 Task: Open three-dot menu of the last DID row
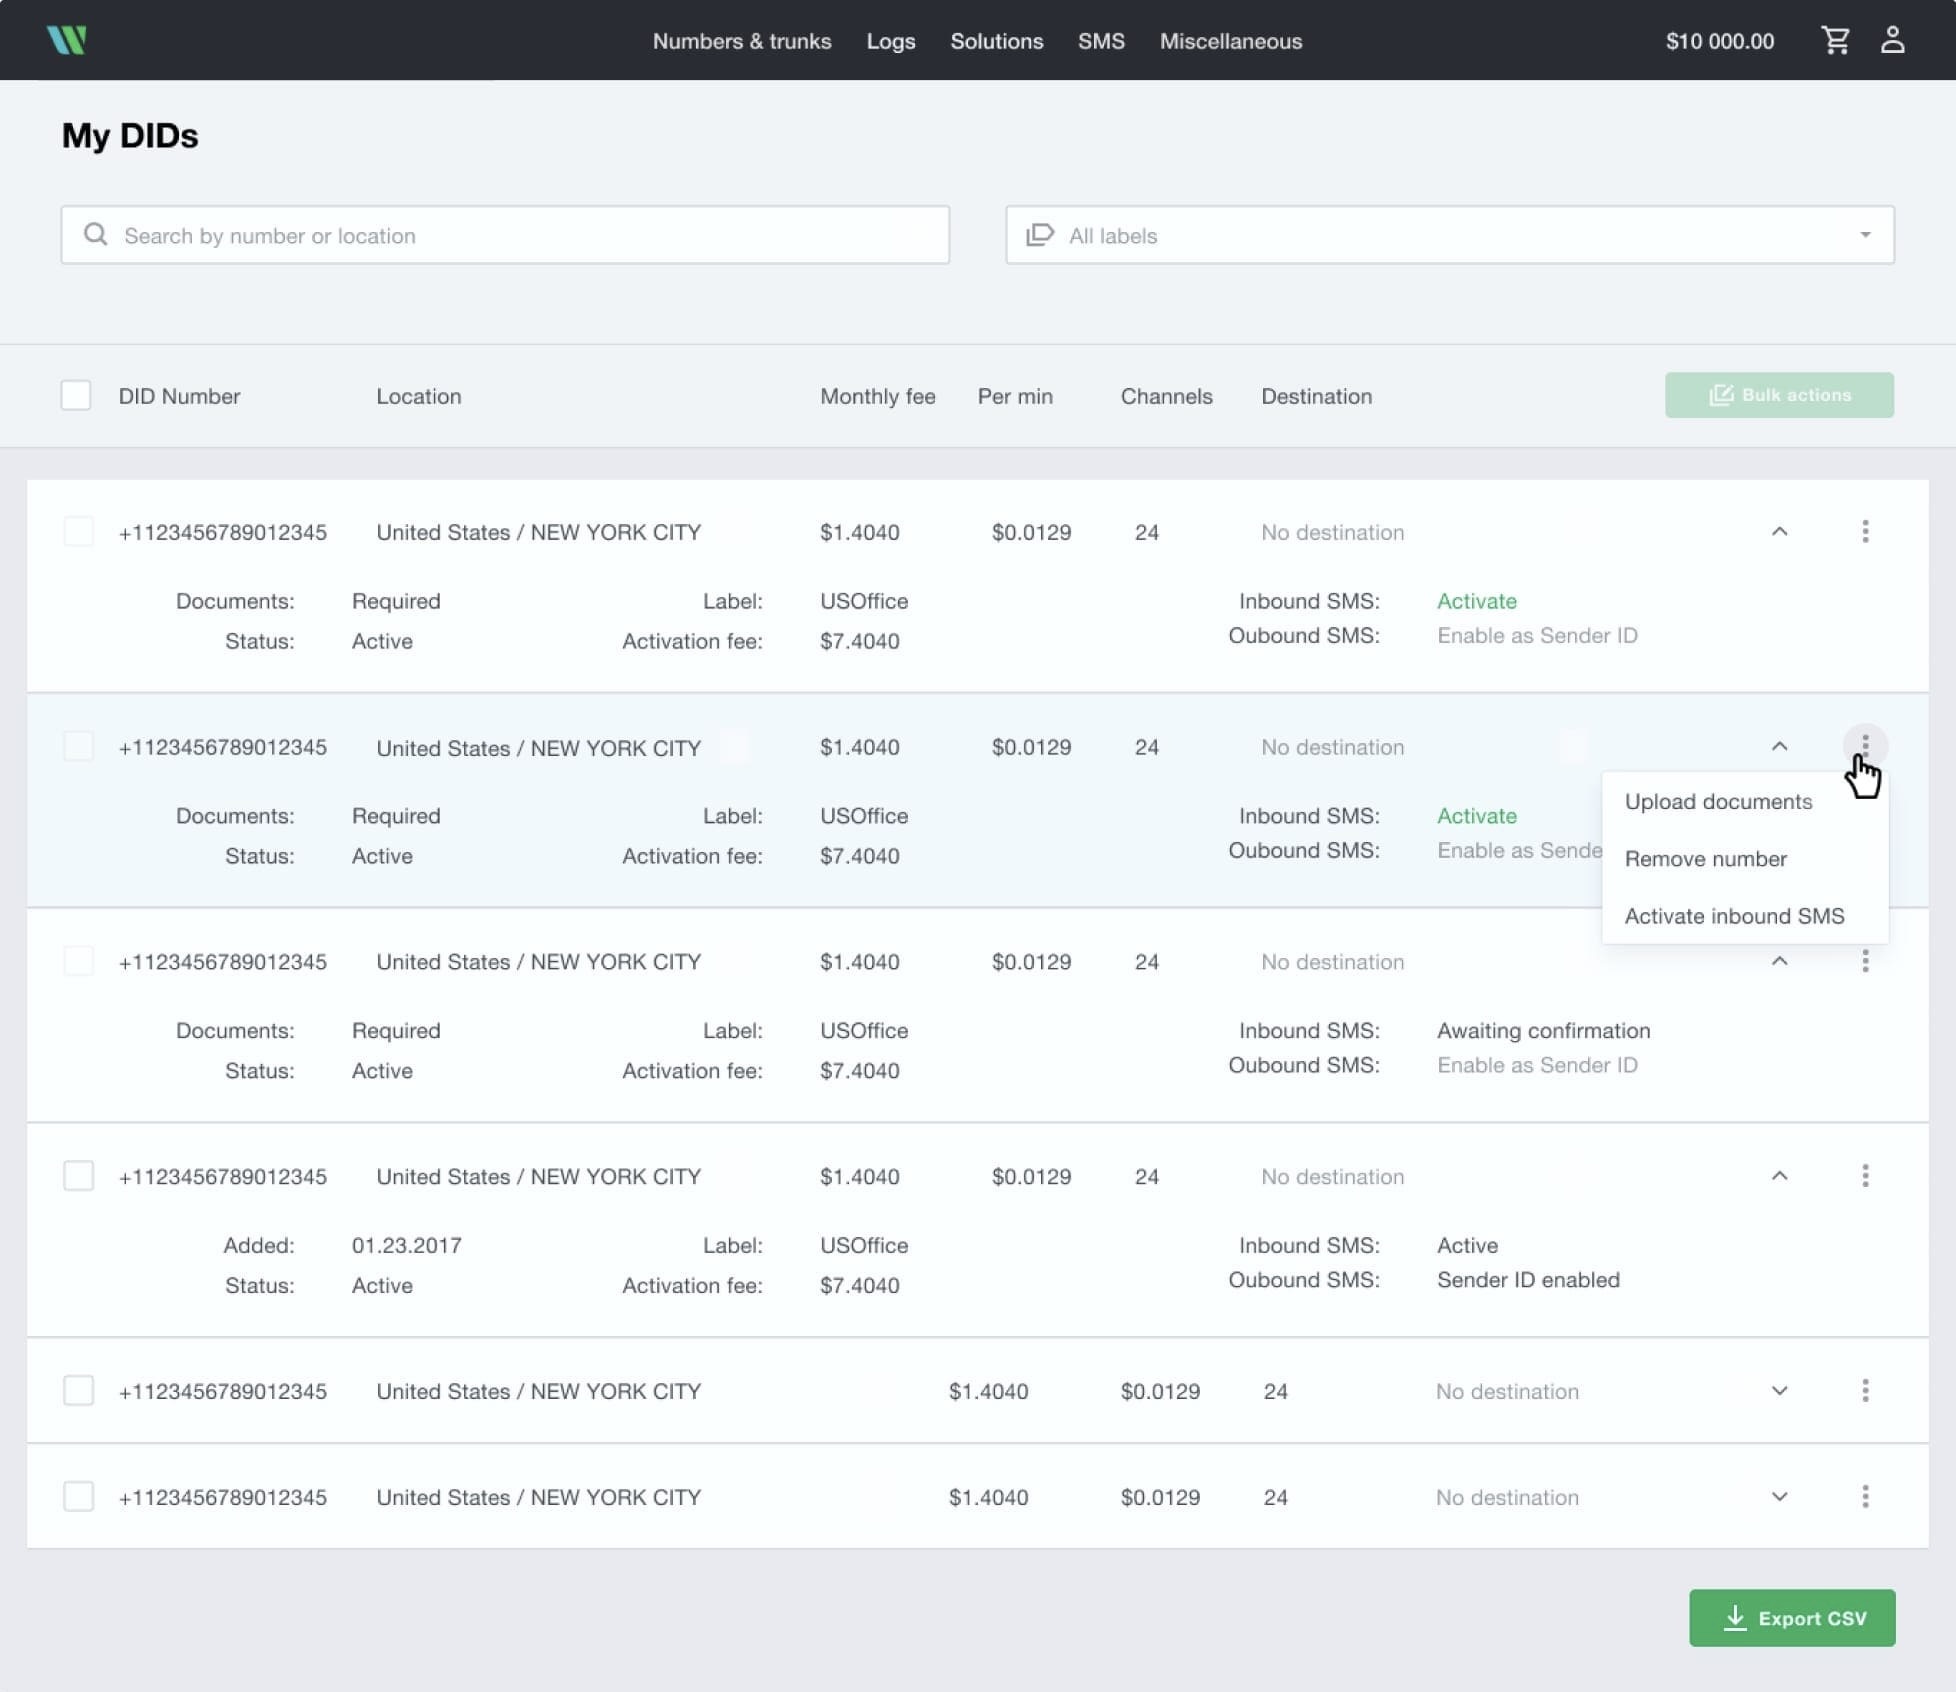1865,1497
